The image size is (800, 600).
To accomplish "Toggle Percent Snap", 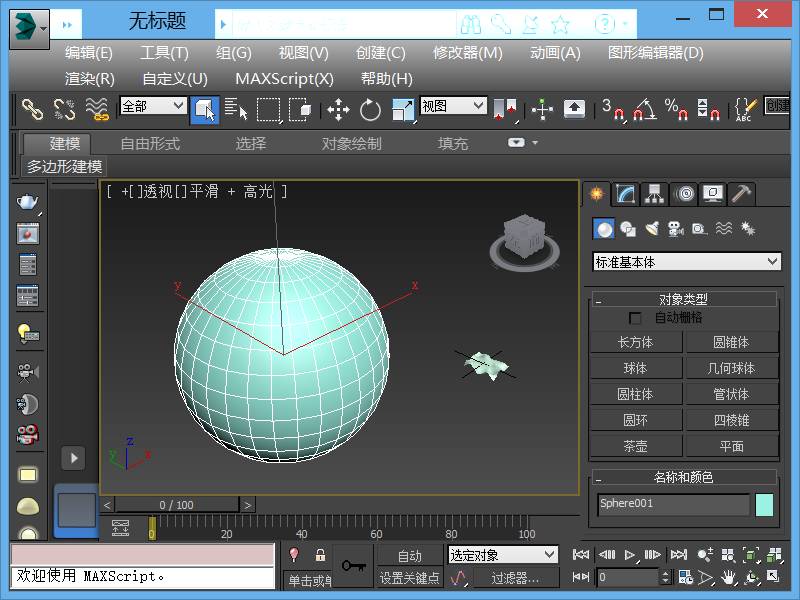I will tap(677, 109).
